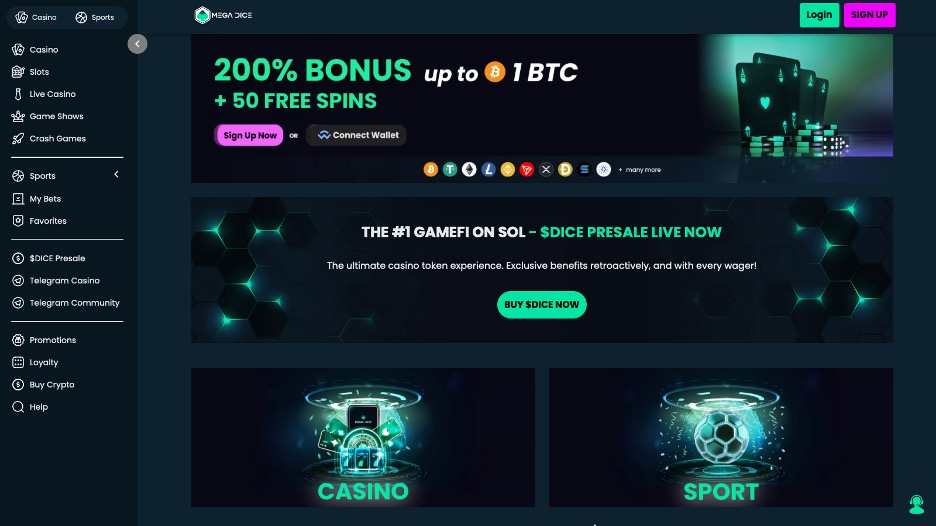936x526 pixels.
Task: Open the CASINO tile
Action: (363, 437)
